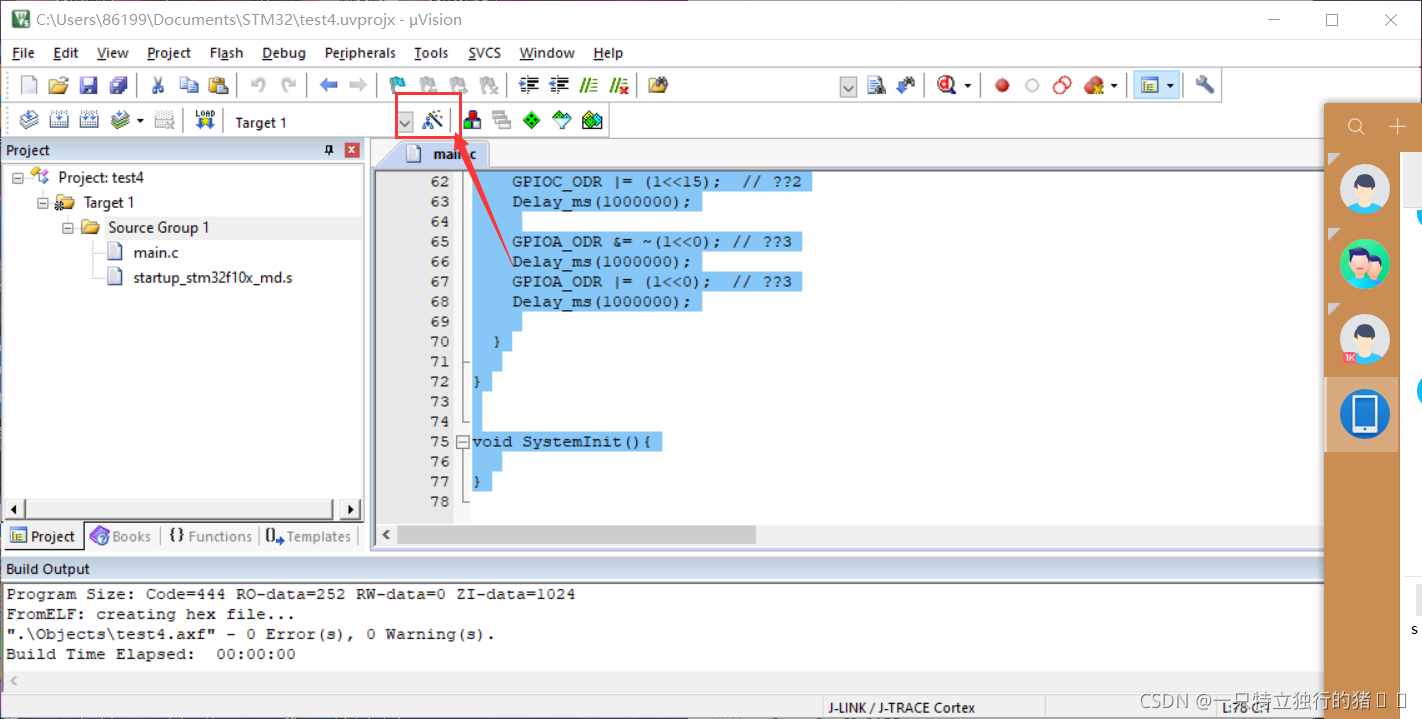
Task: Kill all breakpoints icon
Action: point(1093,85)
